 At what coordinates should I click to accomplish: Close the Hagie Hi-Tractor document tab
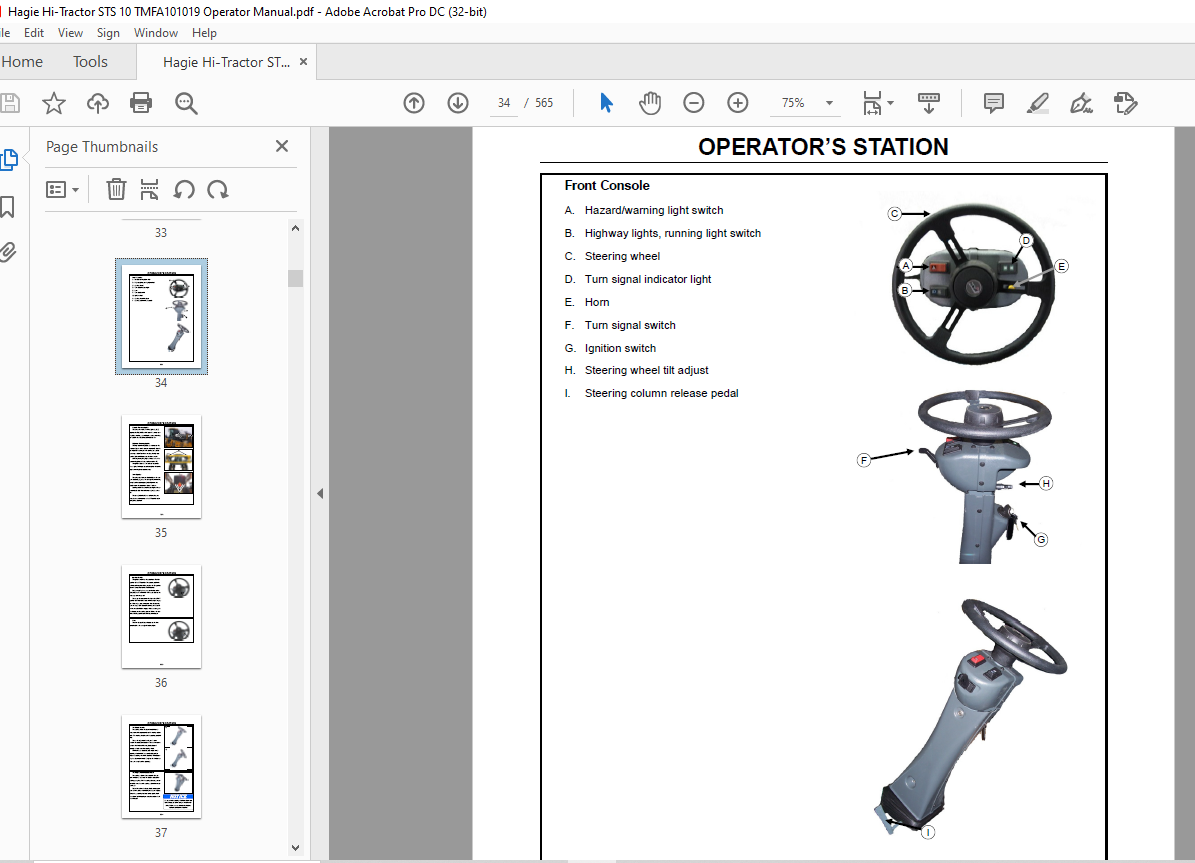coord(303,62)
